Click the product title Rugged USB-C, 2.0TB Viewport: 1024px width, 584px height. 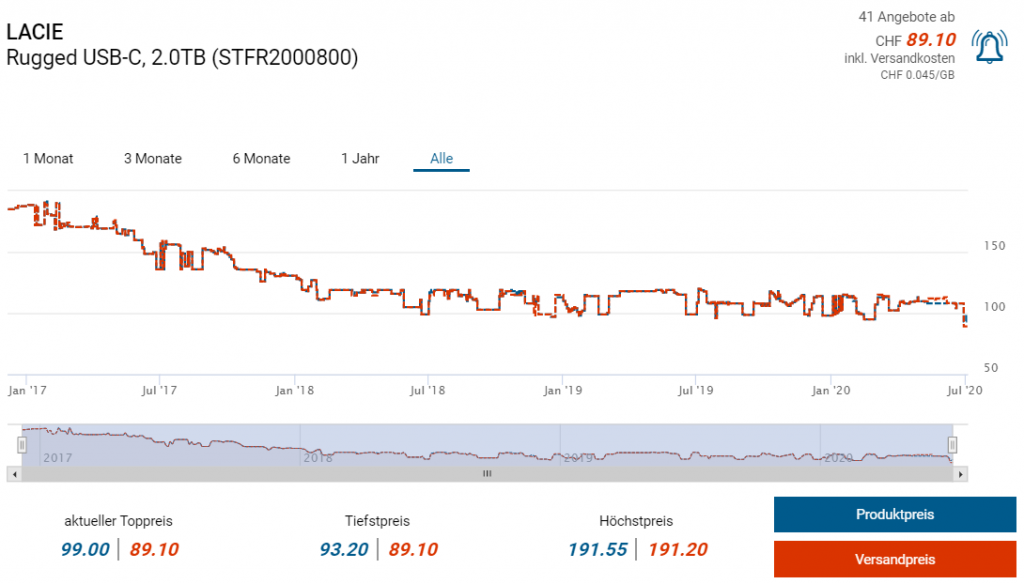(x=182, y=58)
